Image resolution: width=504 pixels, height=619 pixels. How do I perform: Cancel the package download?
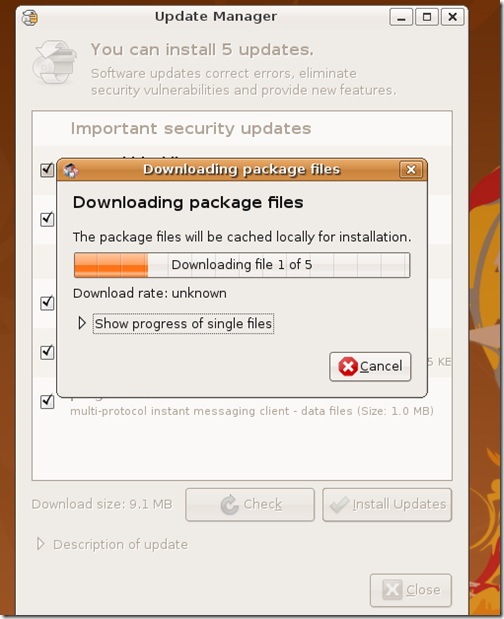tap(370, 367)
